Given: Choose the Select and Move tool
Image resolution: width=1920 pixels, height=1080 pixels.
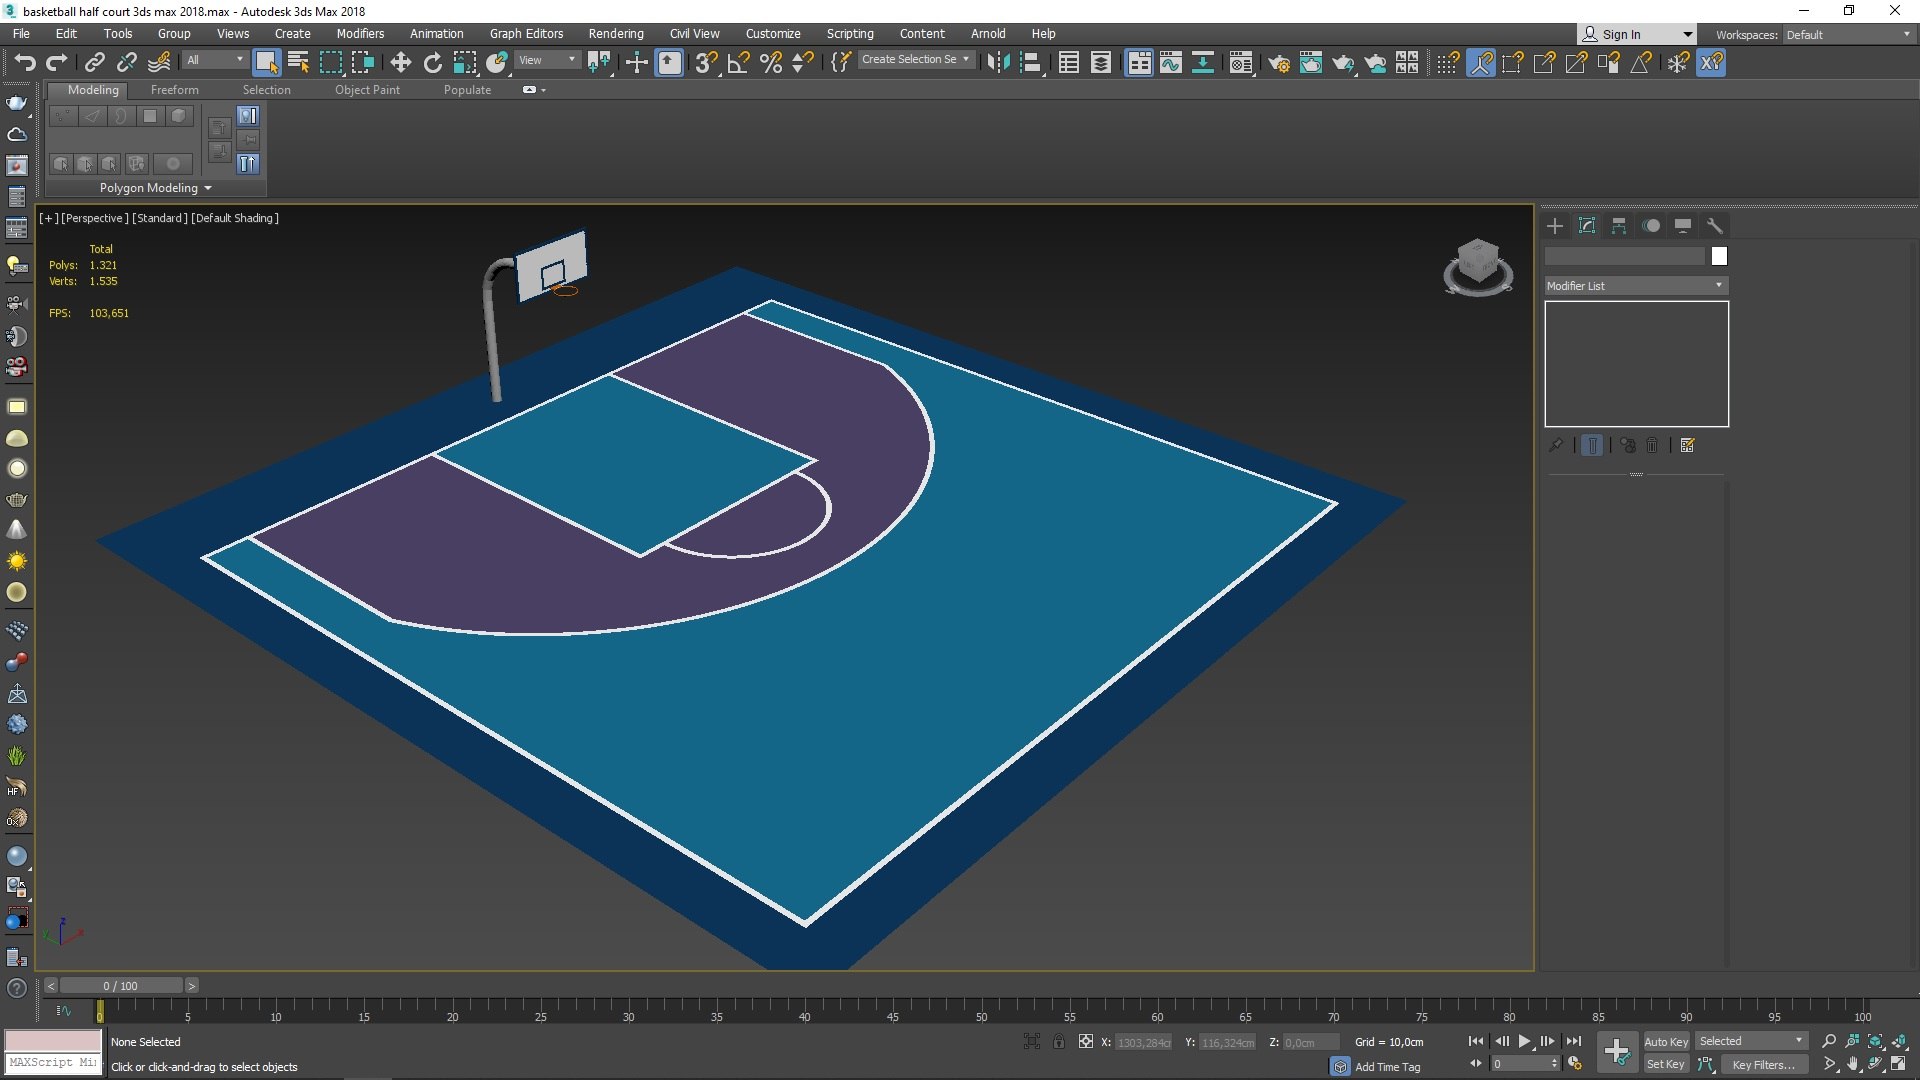Looking at the screenshot, I should [400, 63].
